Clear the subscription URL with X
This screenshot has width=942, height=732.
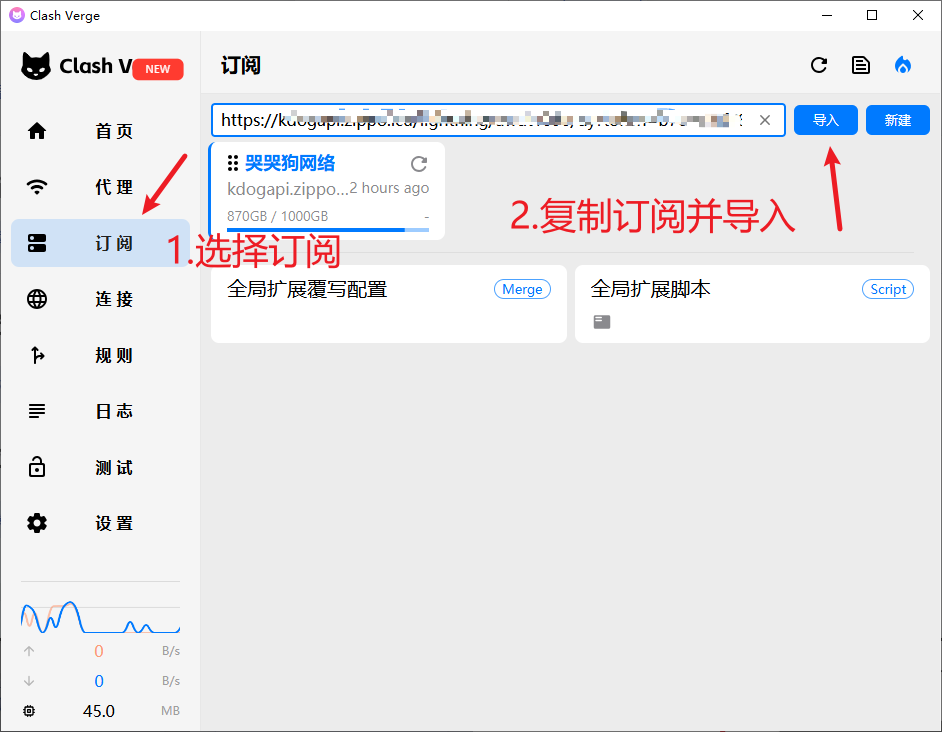[x=765, y=120]
